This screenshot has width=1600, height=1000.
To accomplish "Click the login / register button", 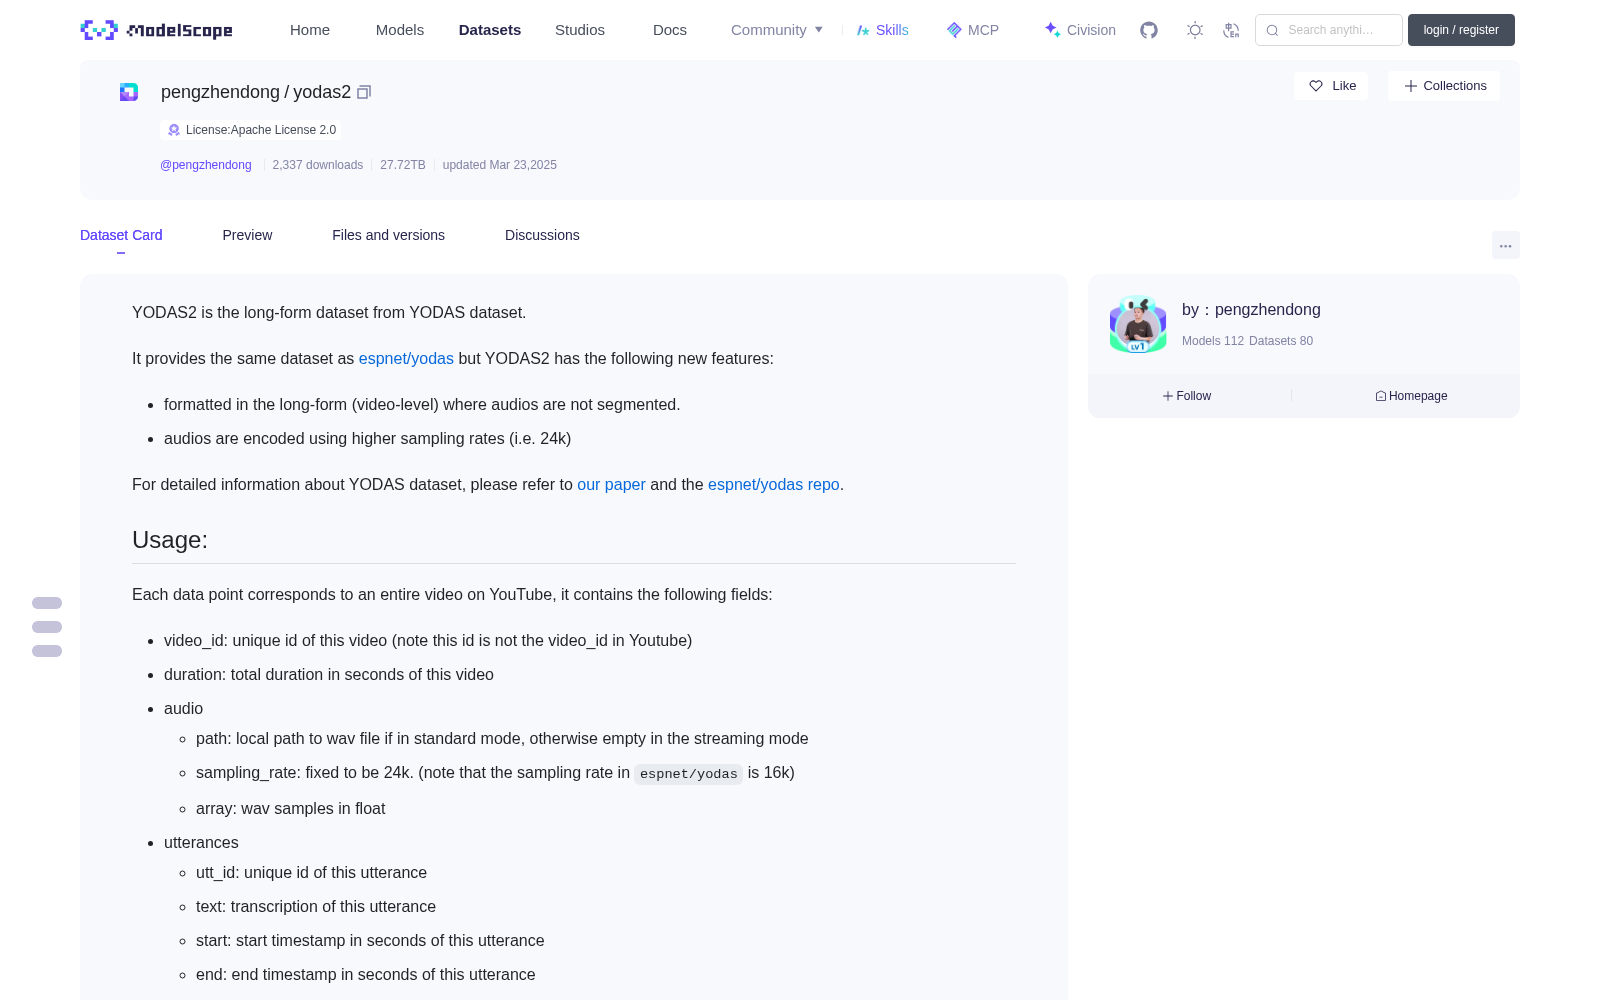I will pyautogui.click(x=1461, y=30).
